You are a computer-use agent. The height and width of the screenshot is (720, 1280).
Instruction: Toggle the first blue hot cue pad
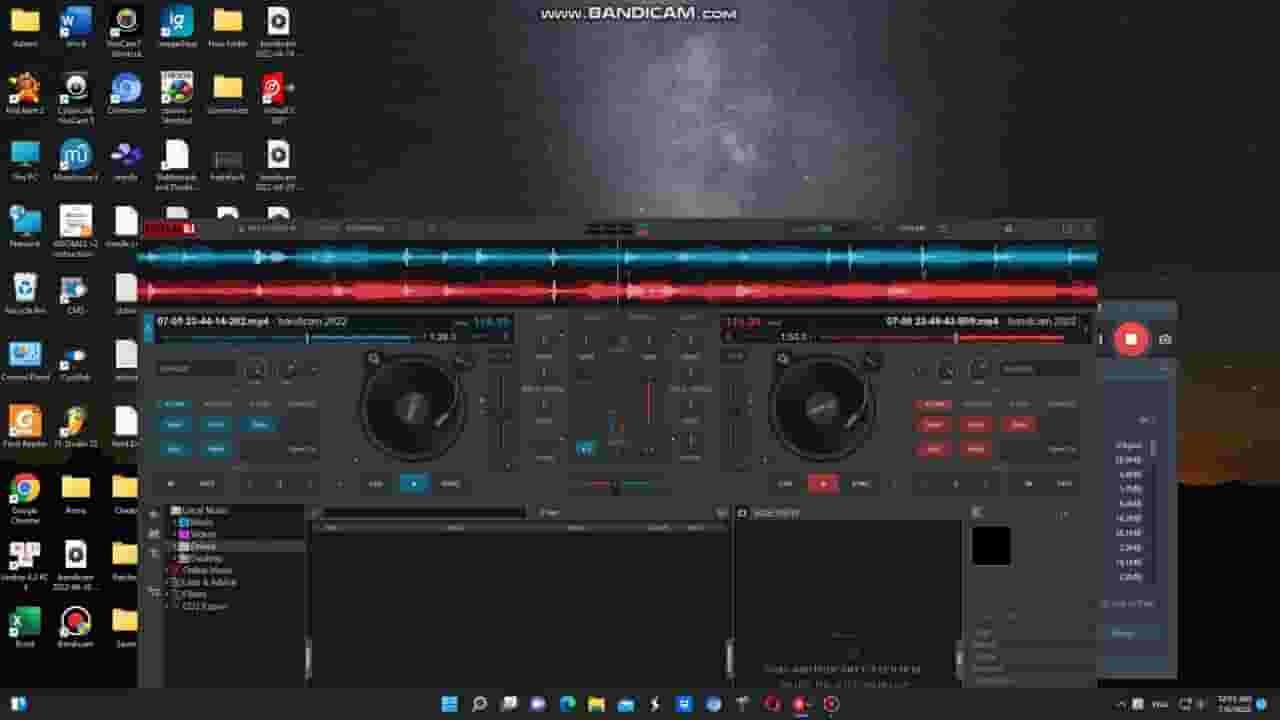click(x=174, y=425)
